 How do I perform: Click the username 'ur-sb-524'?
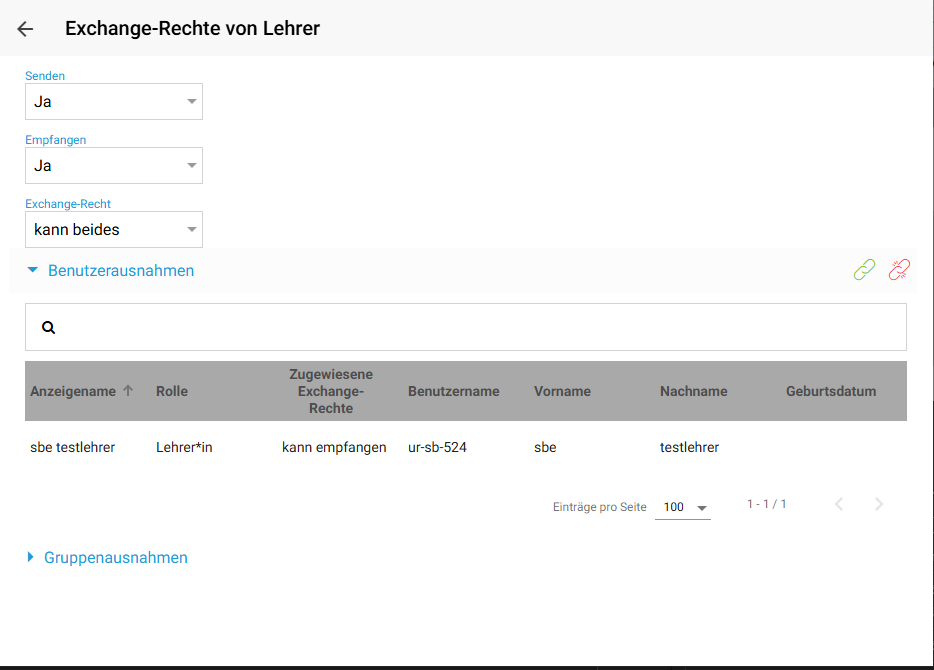[437, 447]
